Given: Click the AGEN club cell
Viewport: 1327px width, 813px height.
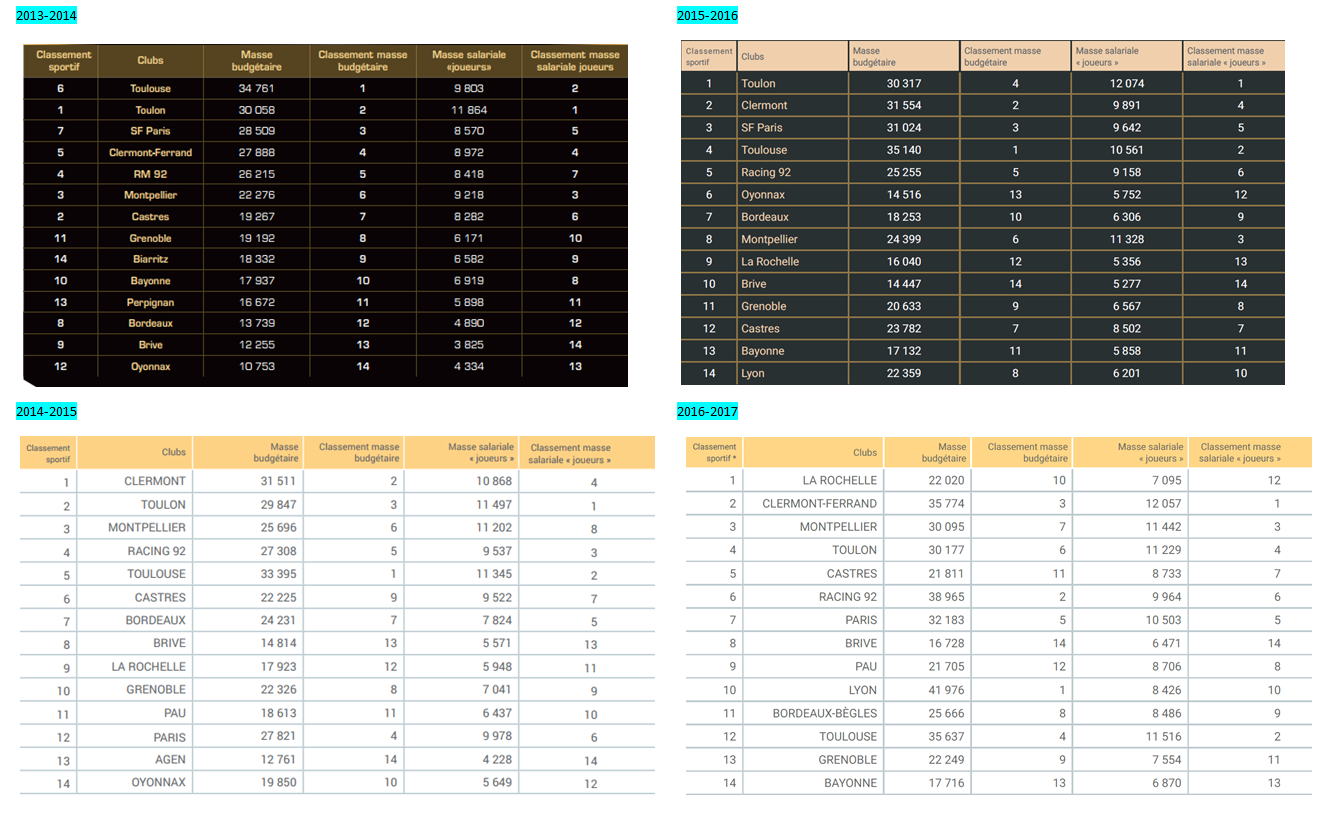Looking at the screenshot, I should point(170,759).
